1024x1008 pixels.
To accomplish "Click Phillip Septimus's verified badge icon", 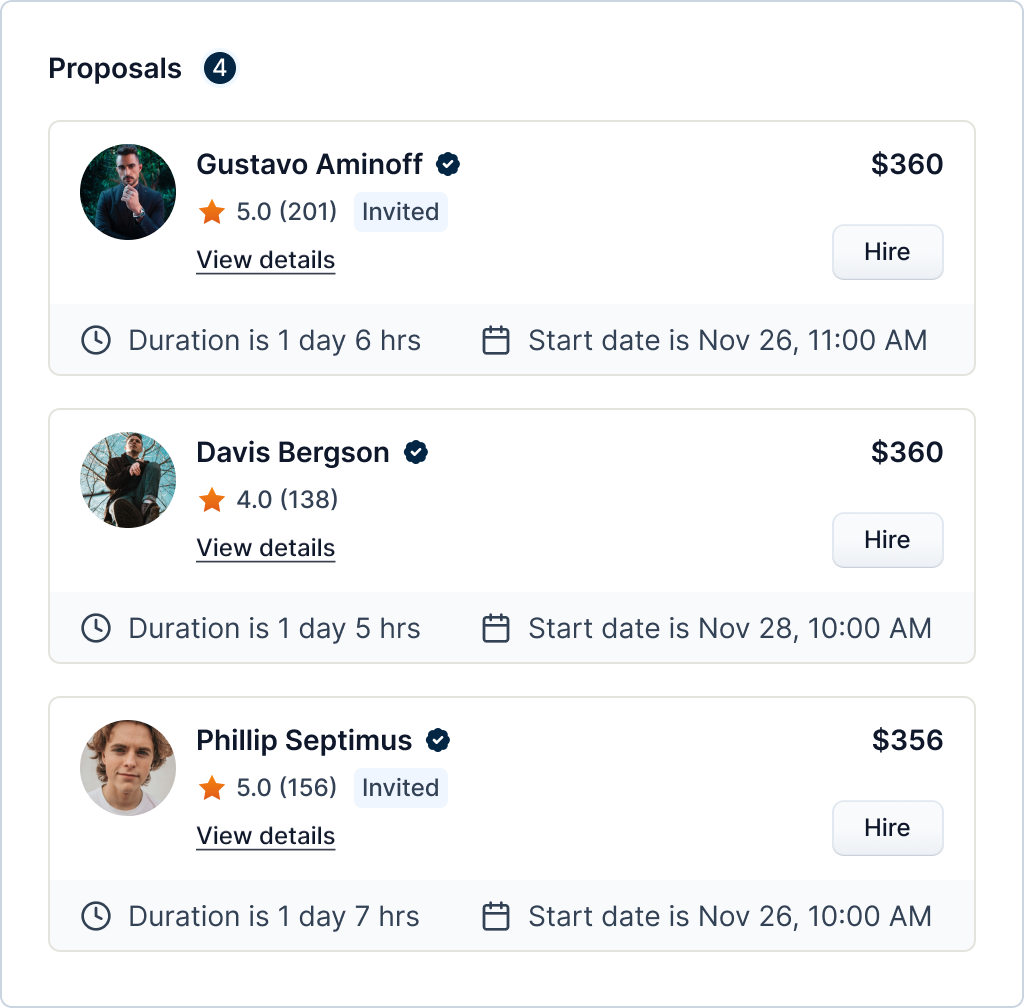I will coord(438,740).
